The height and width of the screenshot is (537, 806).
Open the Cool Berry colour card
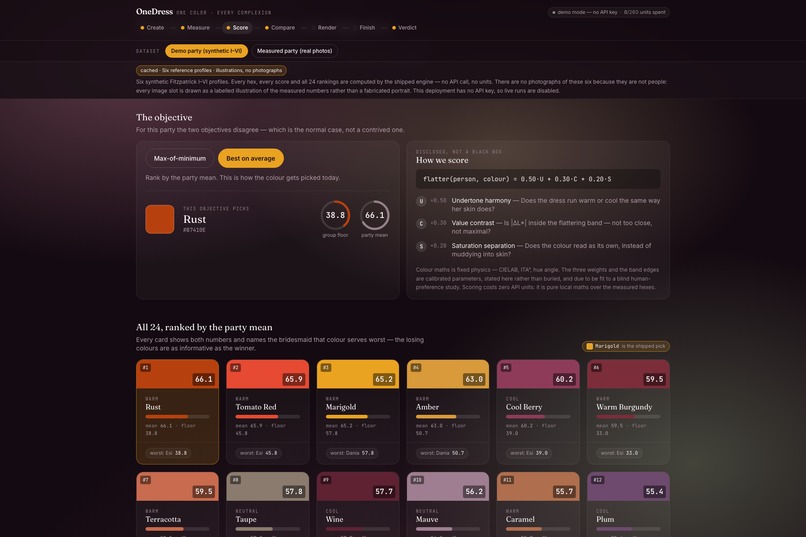pos(538,412)
